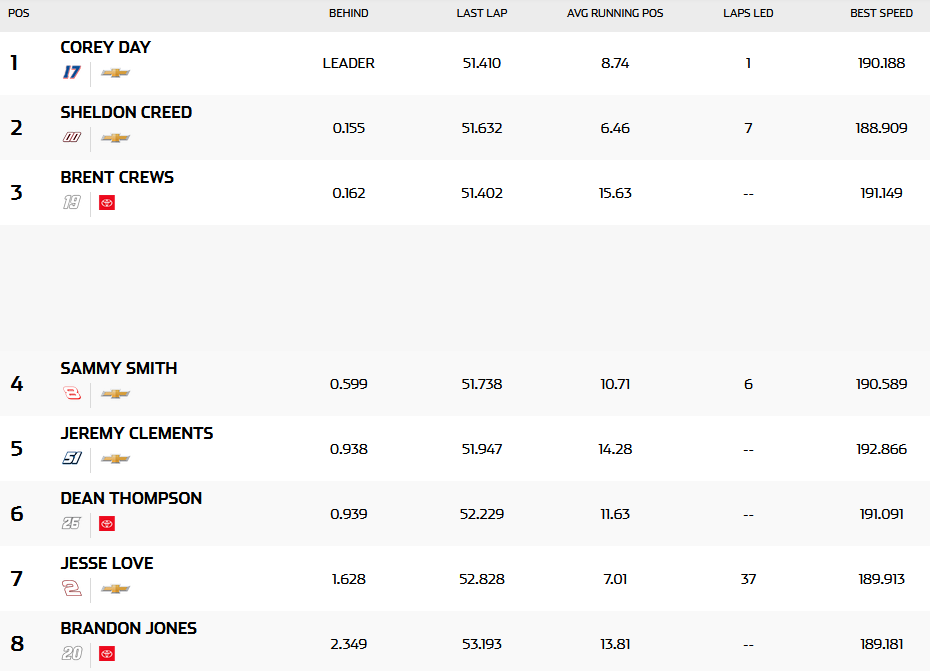Select Jesse Love's number 2 car badge
930x671 pixels.
tap(72, 589)
